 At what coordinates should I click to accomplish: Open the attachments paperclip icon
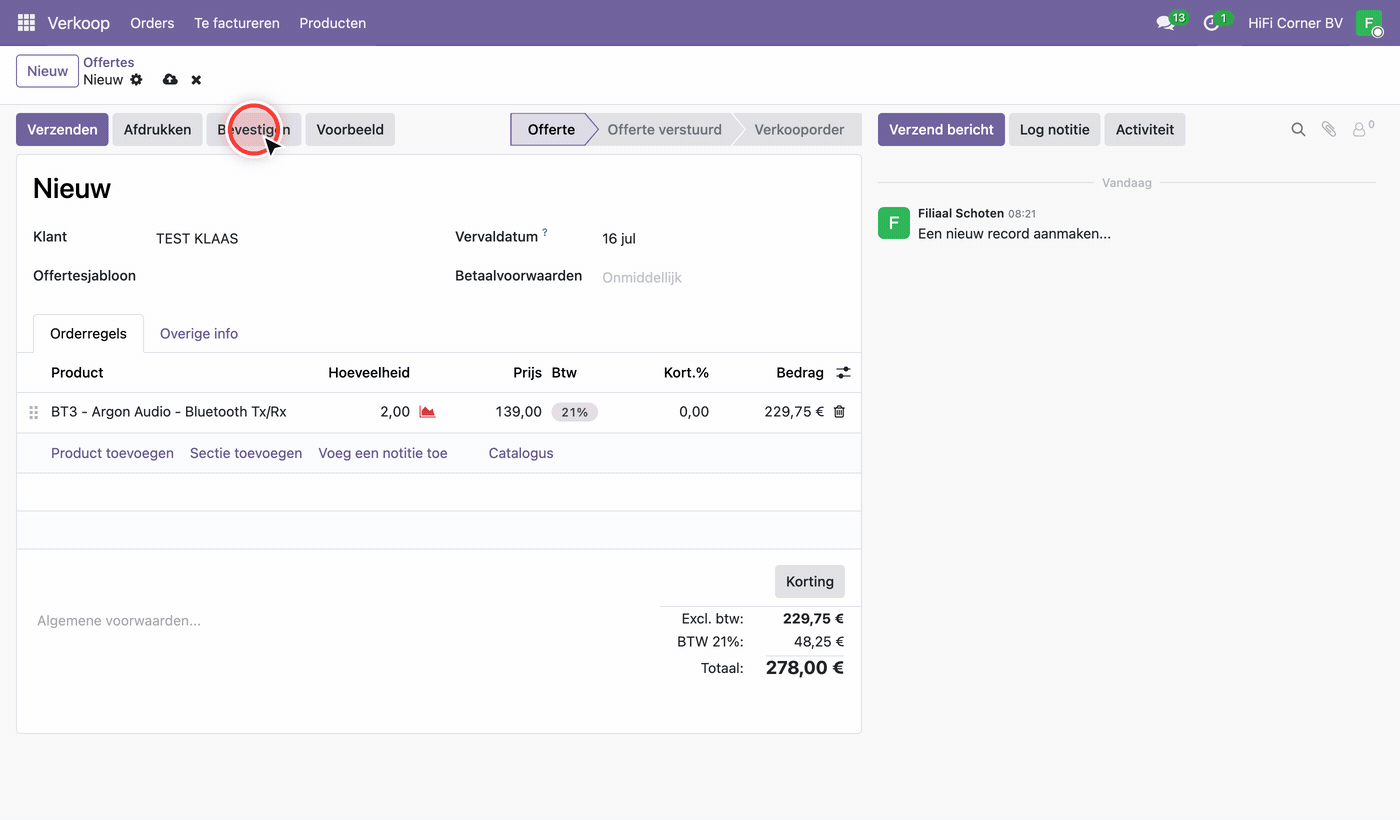pos(1329,130)
